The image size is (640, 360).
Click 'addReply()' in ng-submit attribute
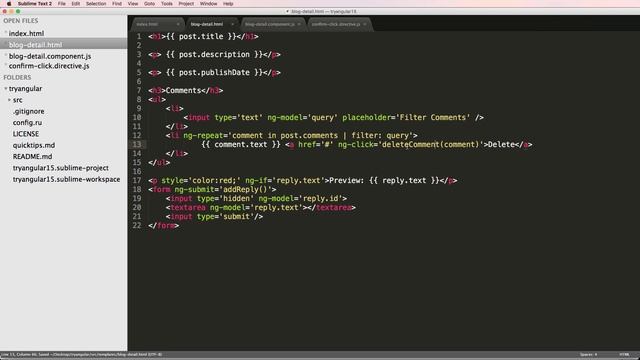point(245,189)
